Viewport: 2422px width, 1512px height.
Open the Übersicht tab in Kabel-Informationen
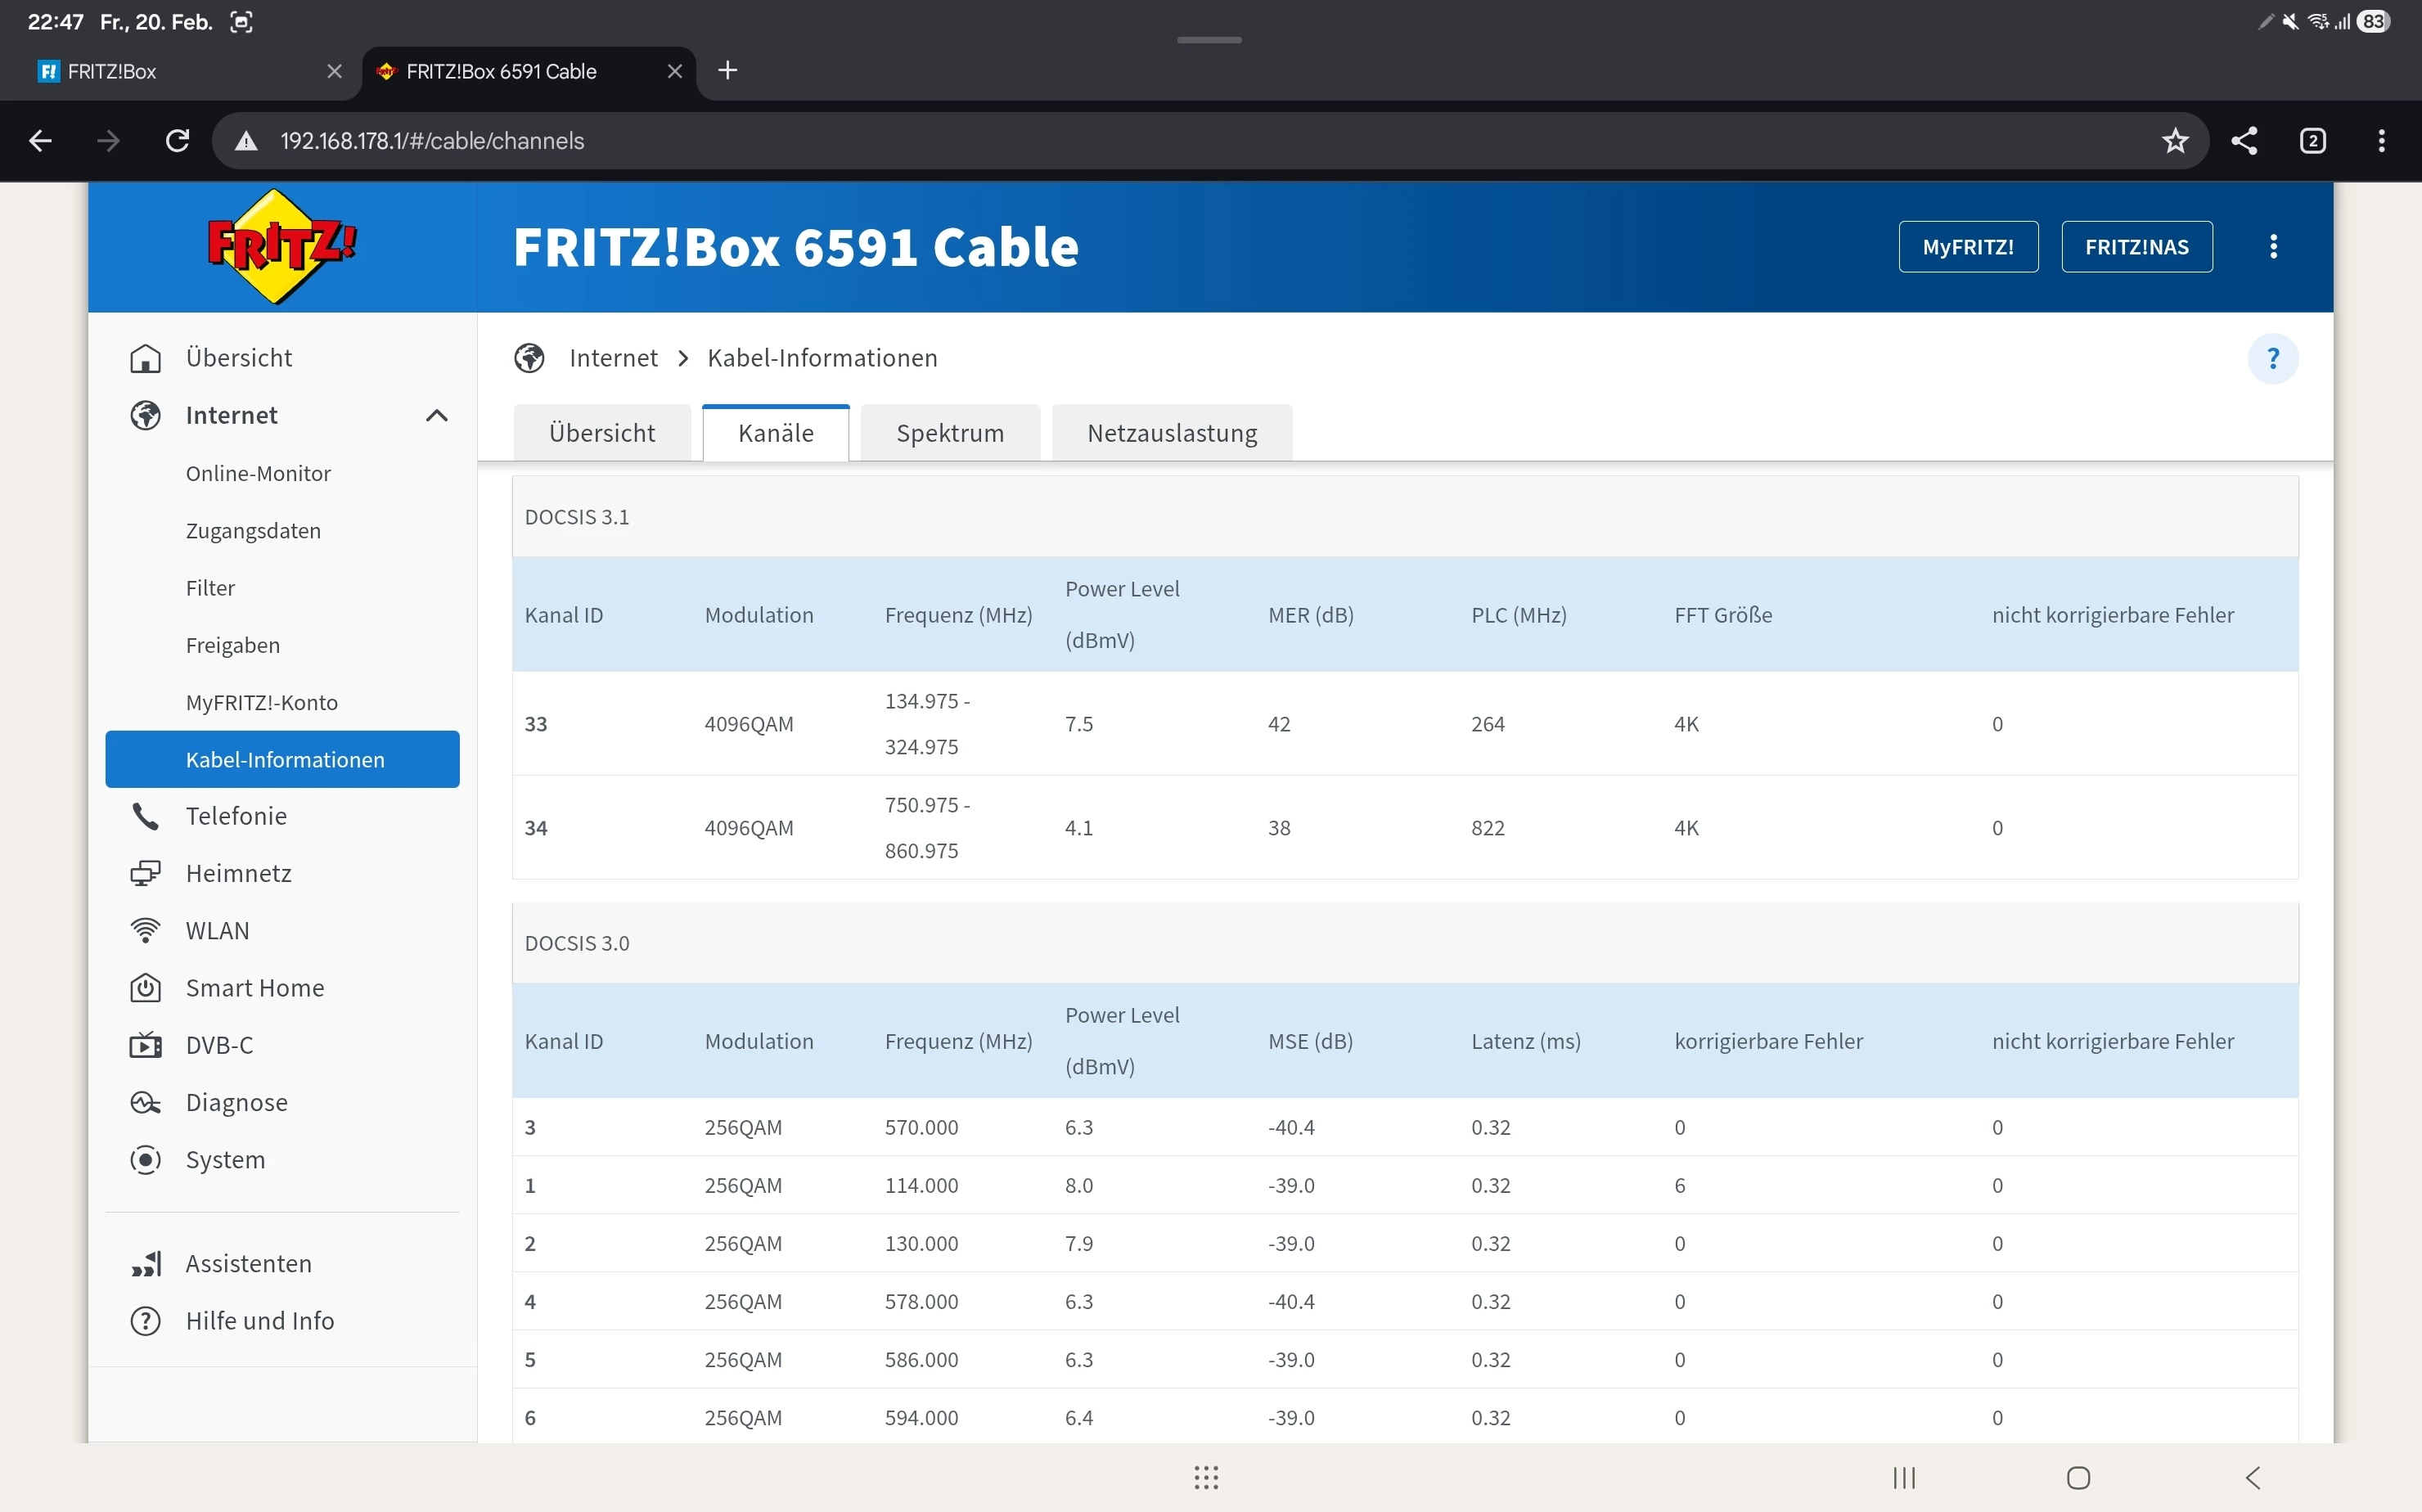[x=601, y=433]
